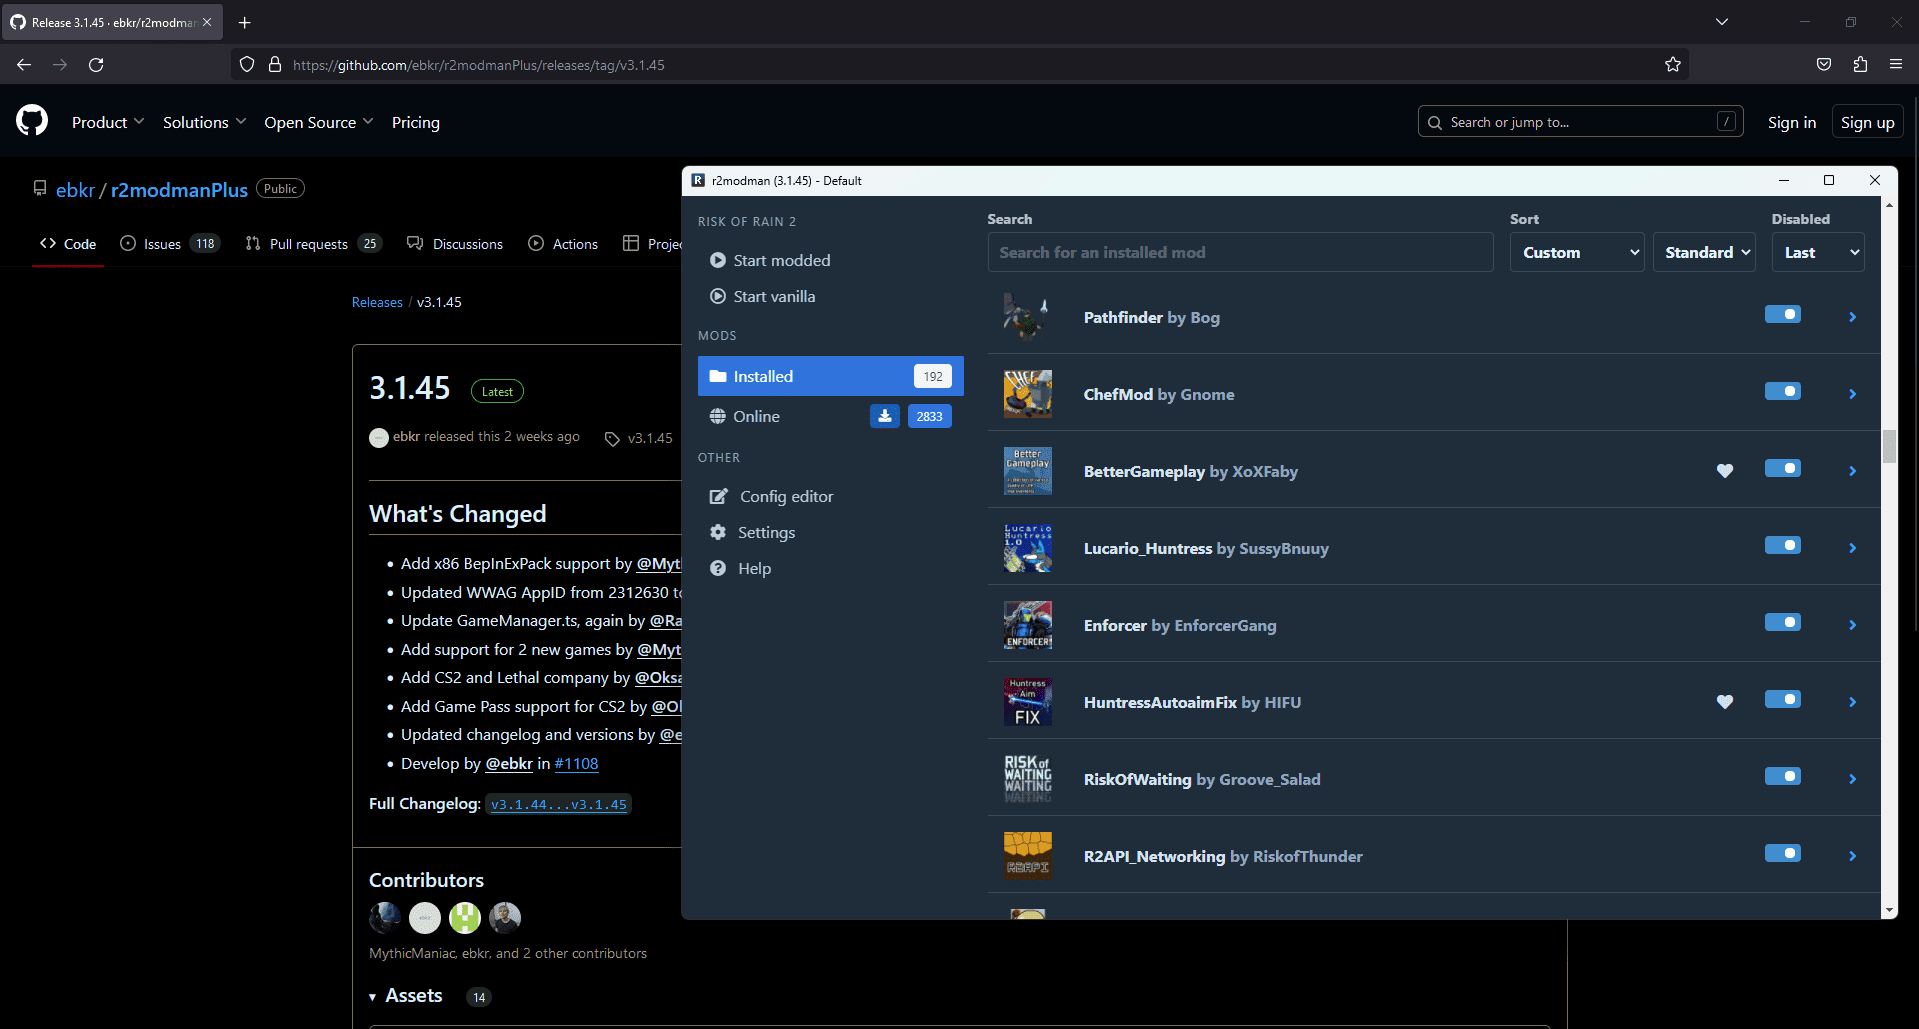
Task: Click the download icon next to Online
Action: point(885,416)
